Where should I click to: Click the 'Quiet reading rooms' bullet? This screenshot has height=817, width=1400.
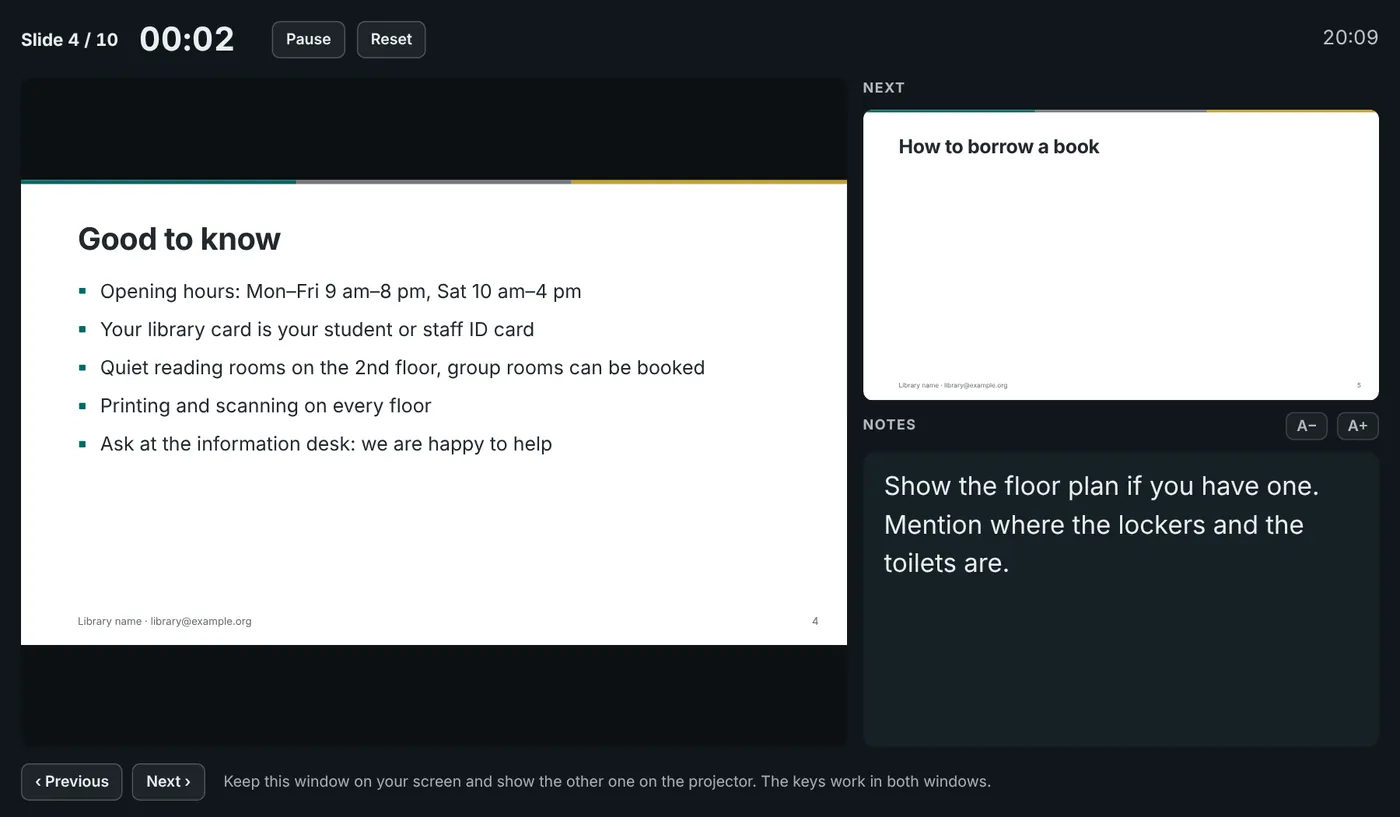pos(402,368)
